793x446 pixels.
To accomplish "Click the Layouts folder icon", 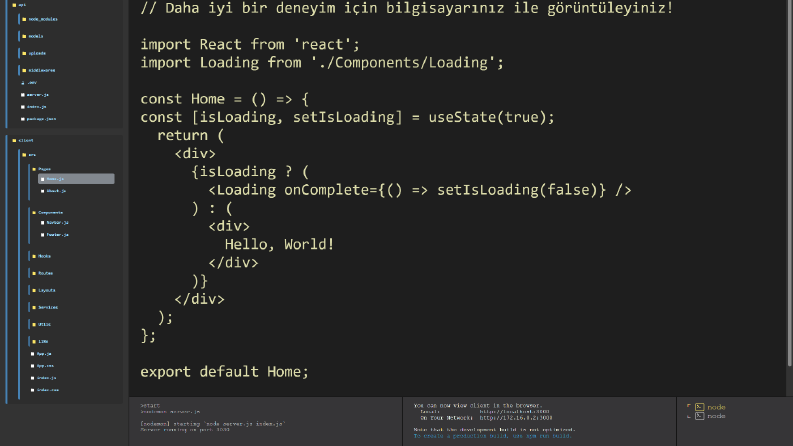I will click(x=34, y=290).
